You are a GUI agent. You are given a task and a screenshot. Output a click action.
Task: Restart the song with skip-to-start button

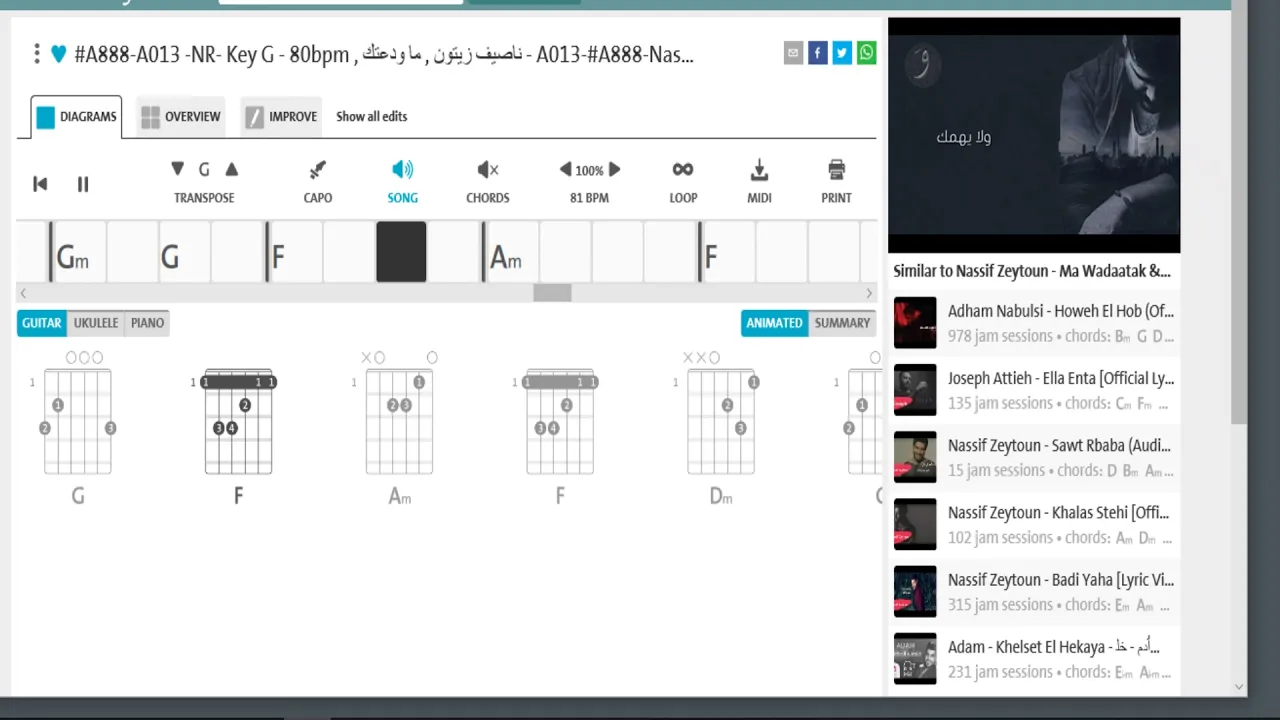40,183
